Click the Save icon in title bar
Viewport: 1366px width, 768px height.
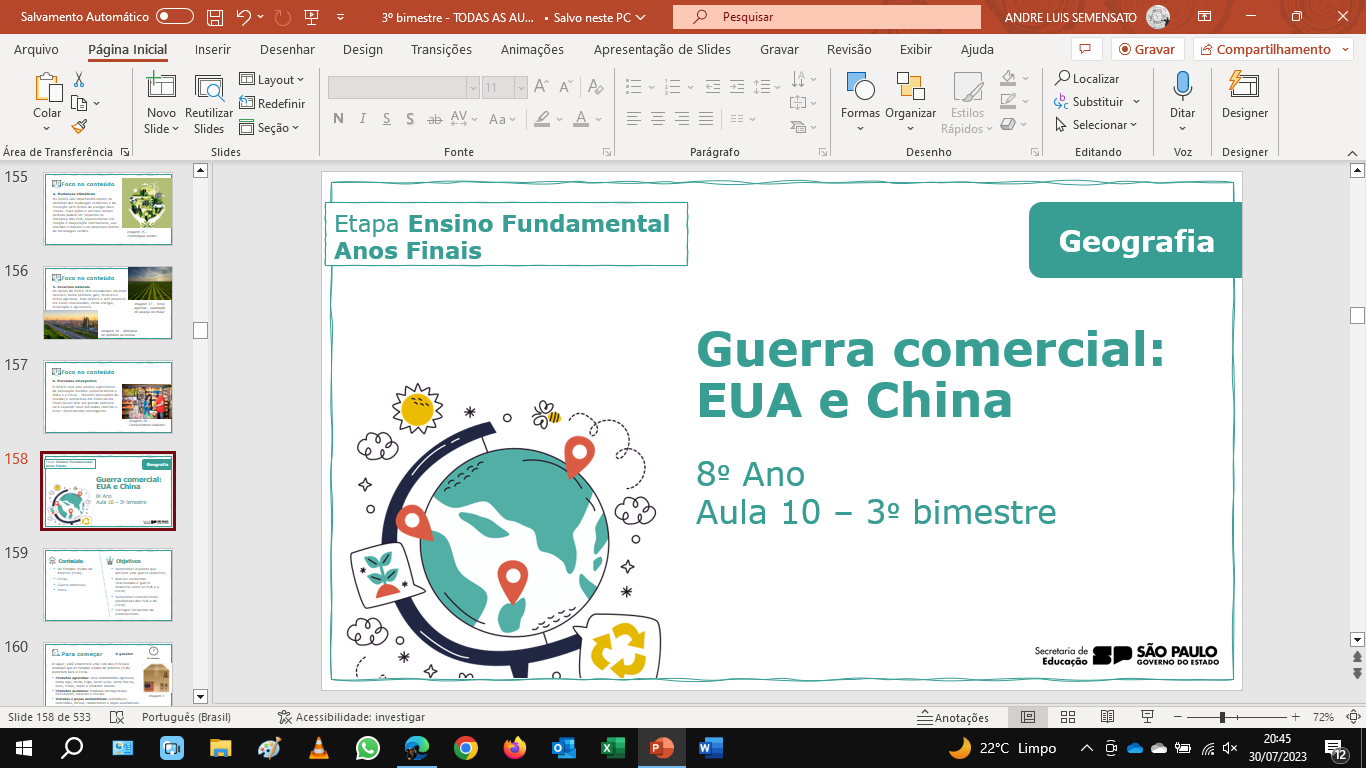pos(215,17)
